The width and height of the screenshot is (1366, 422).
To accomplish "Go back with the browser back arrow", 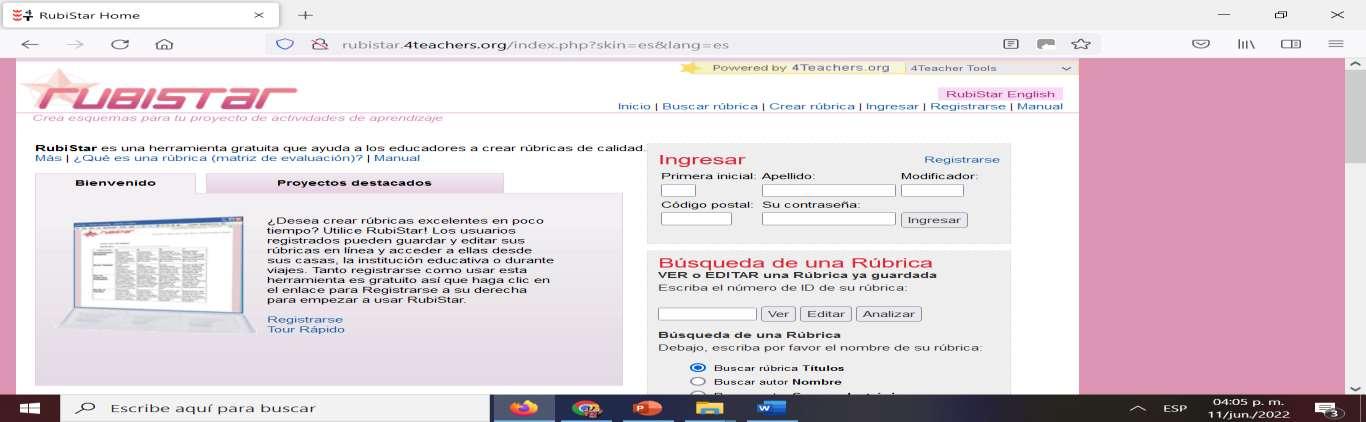I will [x=30, y=44].
